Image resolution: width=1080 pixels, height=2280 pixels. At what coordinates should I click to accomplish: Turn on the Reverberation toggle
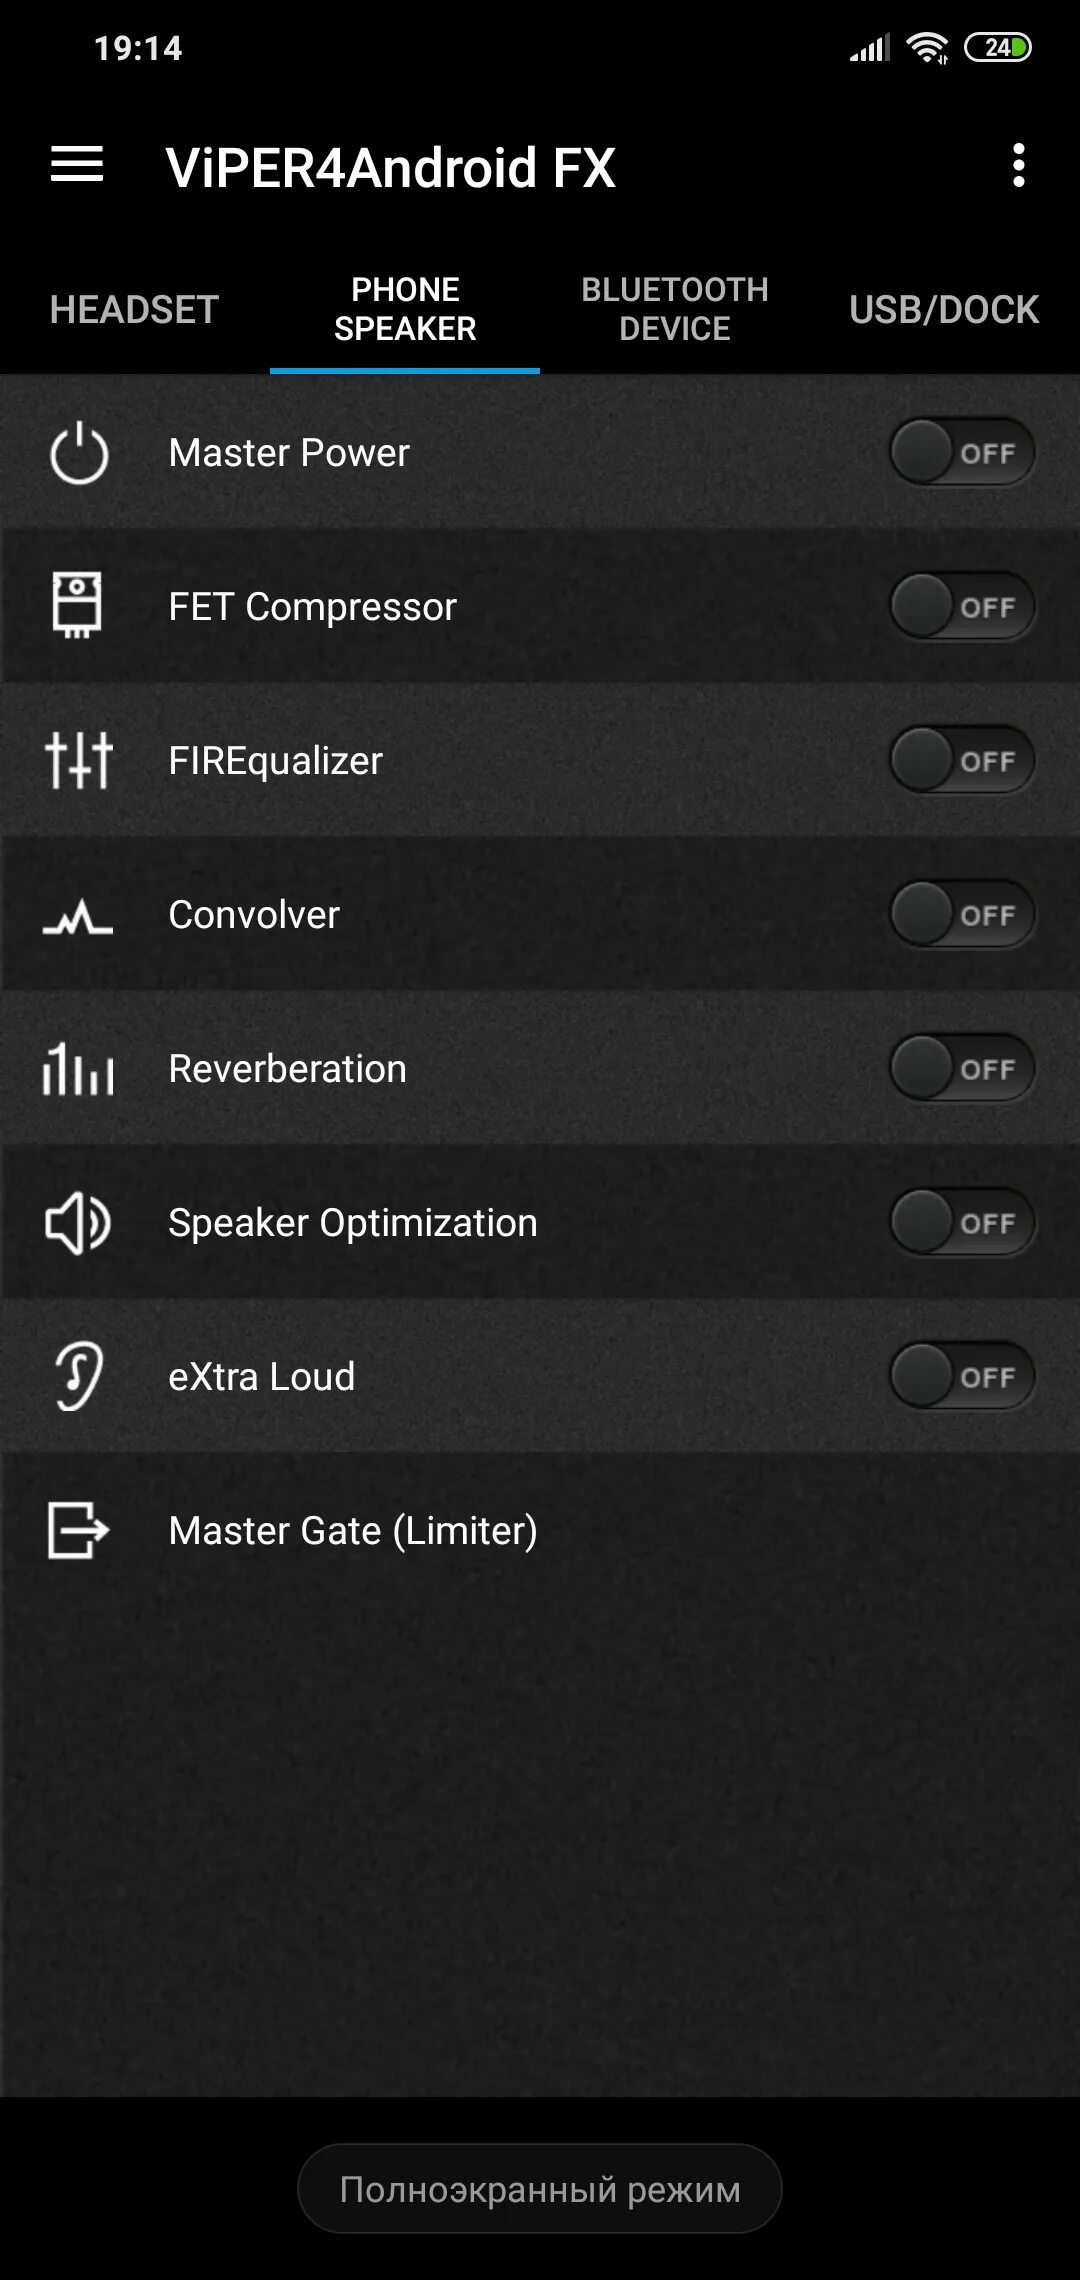961,1069
